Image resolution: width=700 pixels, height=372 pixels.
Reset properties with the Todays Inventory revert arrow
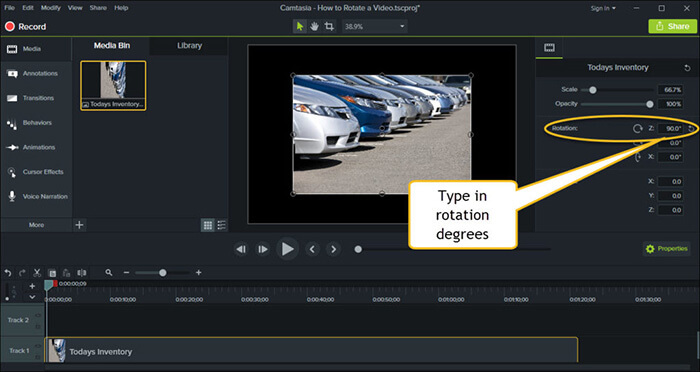(x=688, y=68)
